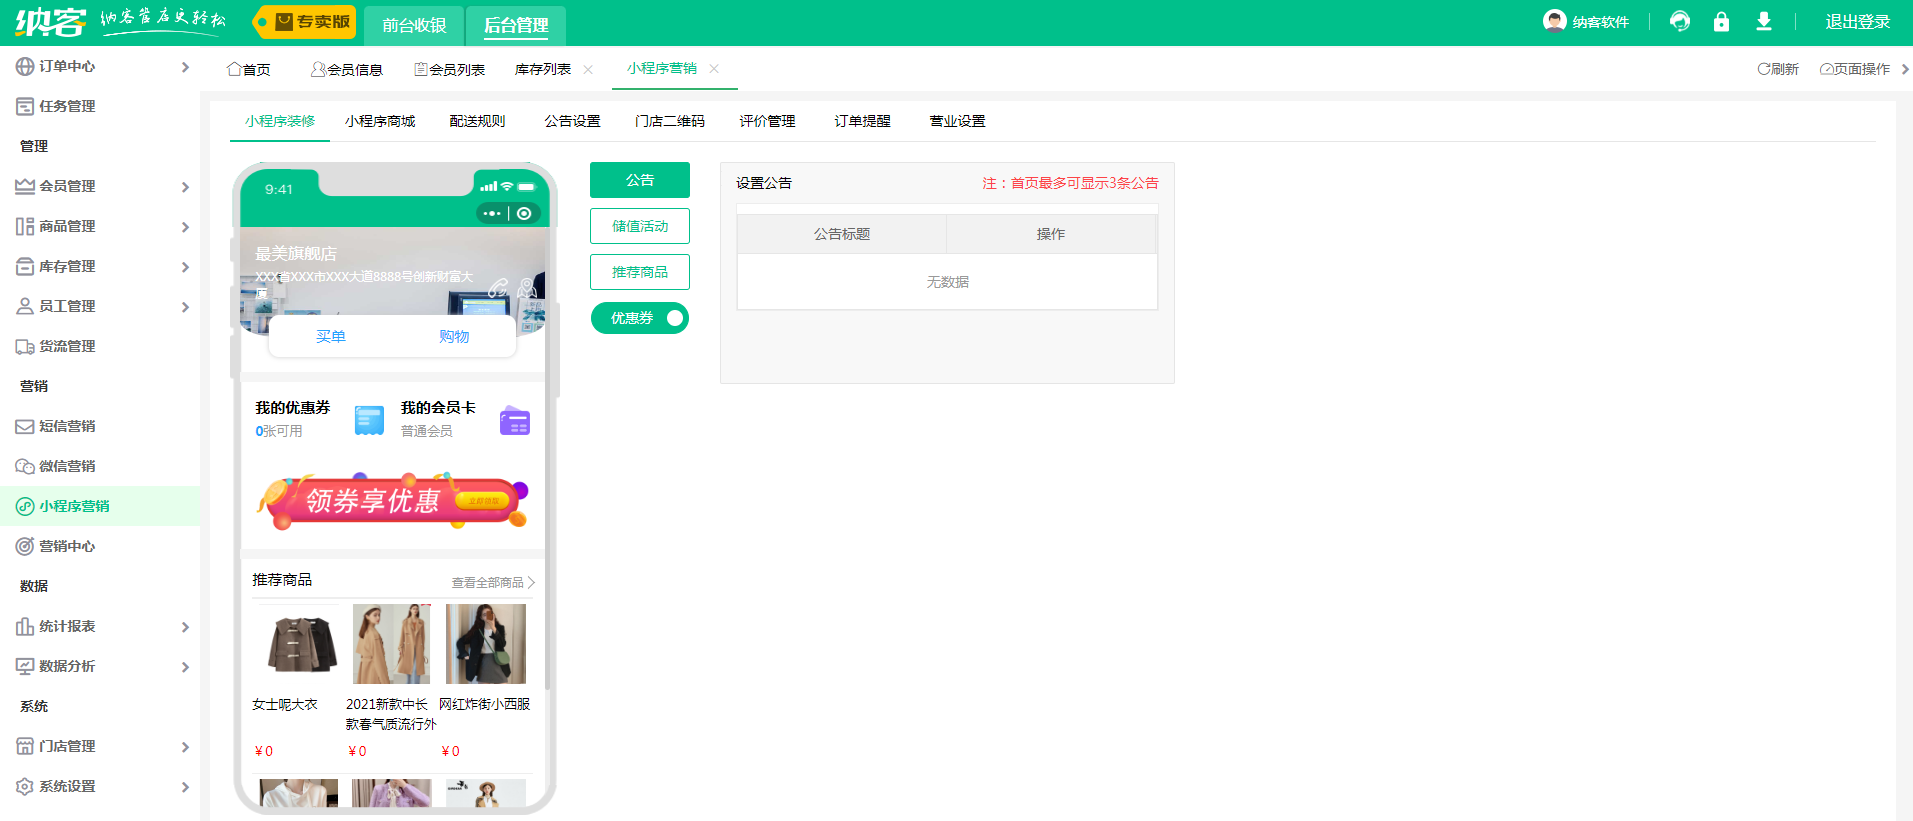
Task: Click the 订单中心 globe icon
Action: [25, 66]
